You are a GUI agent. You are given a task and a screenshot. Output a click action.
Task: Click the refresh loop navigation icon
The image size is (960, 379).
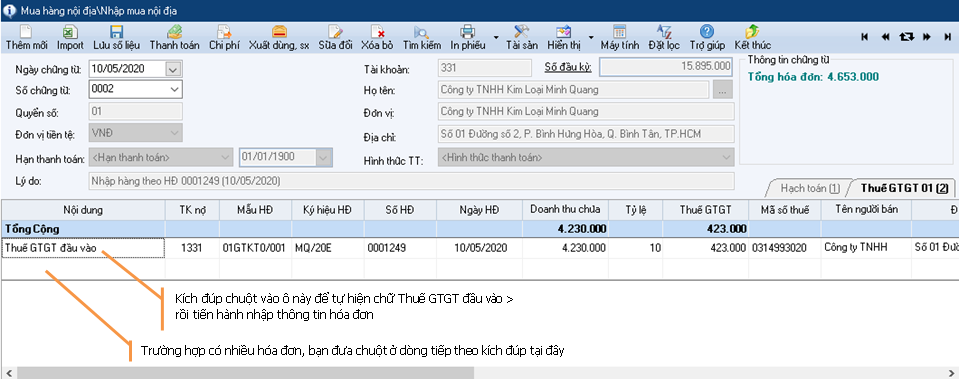coord(907,37)
